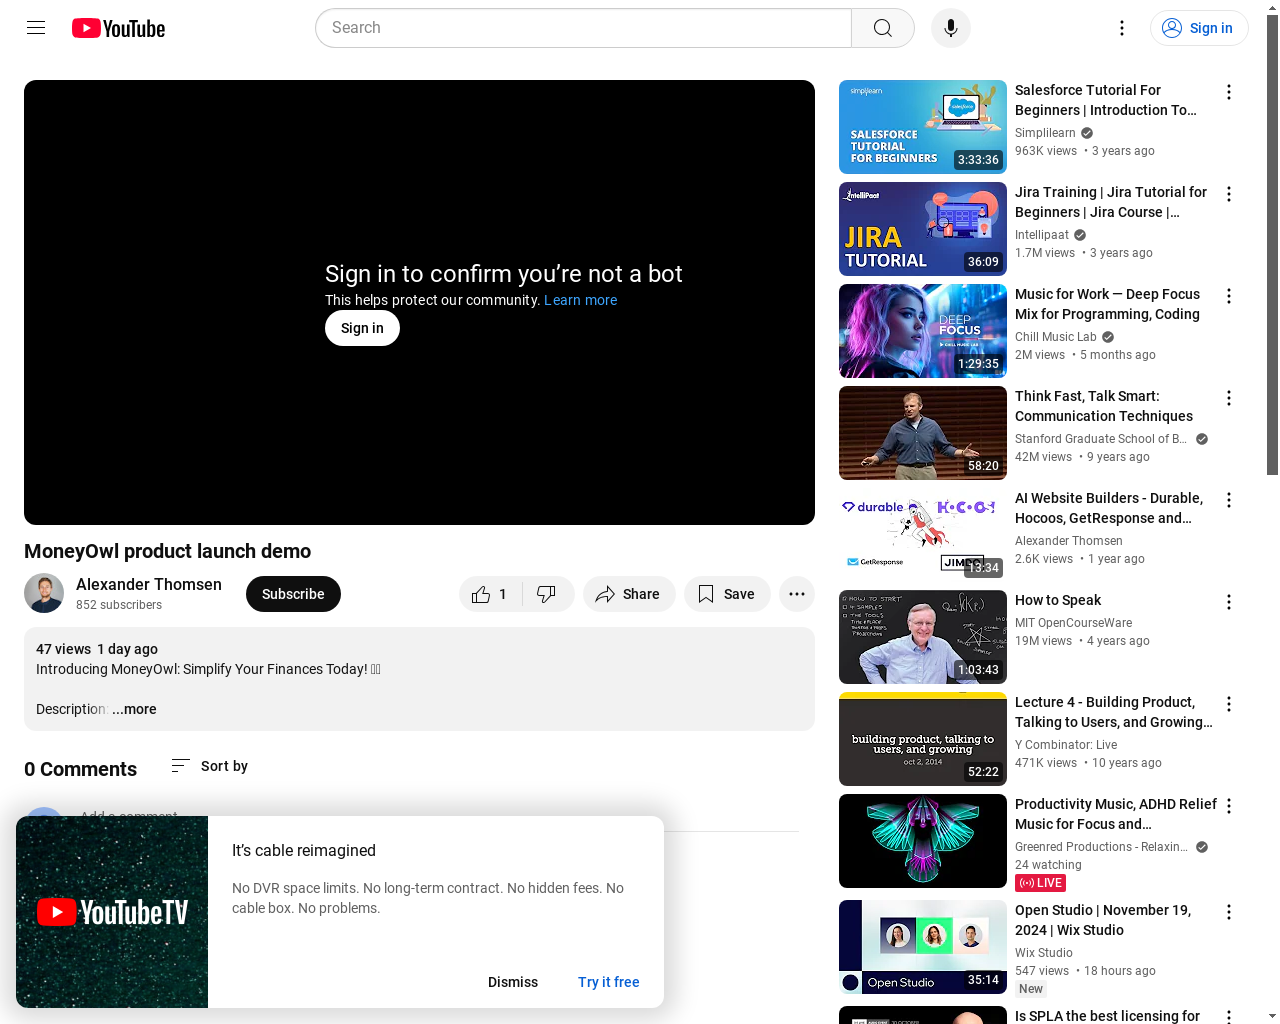Viewport: 1280px width, 1024px height.
Task: Subscribe to Alexander Thomsen
Action: click(x=293, y=594)
